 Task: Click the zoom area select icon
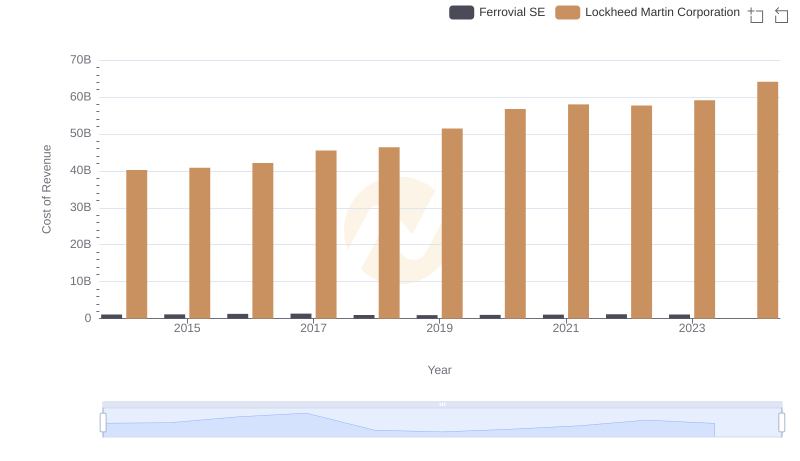(756, 15)
